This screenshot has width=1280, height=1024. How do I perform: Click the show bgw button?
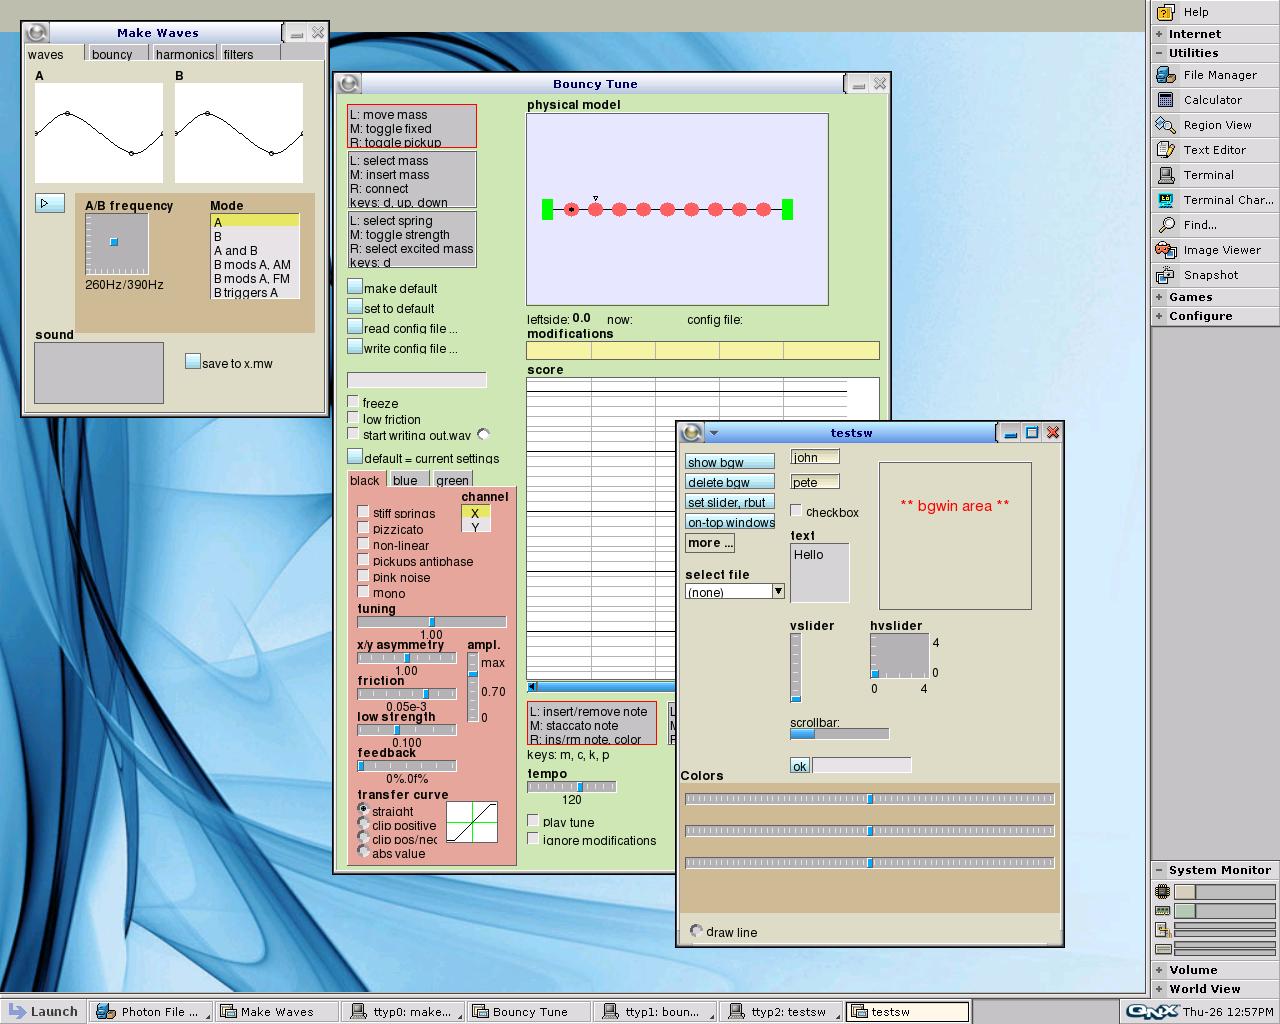[x=729, y=462]
